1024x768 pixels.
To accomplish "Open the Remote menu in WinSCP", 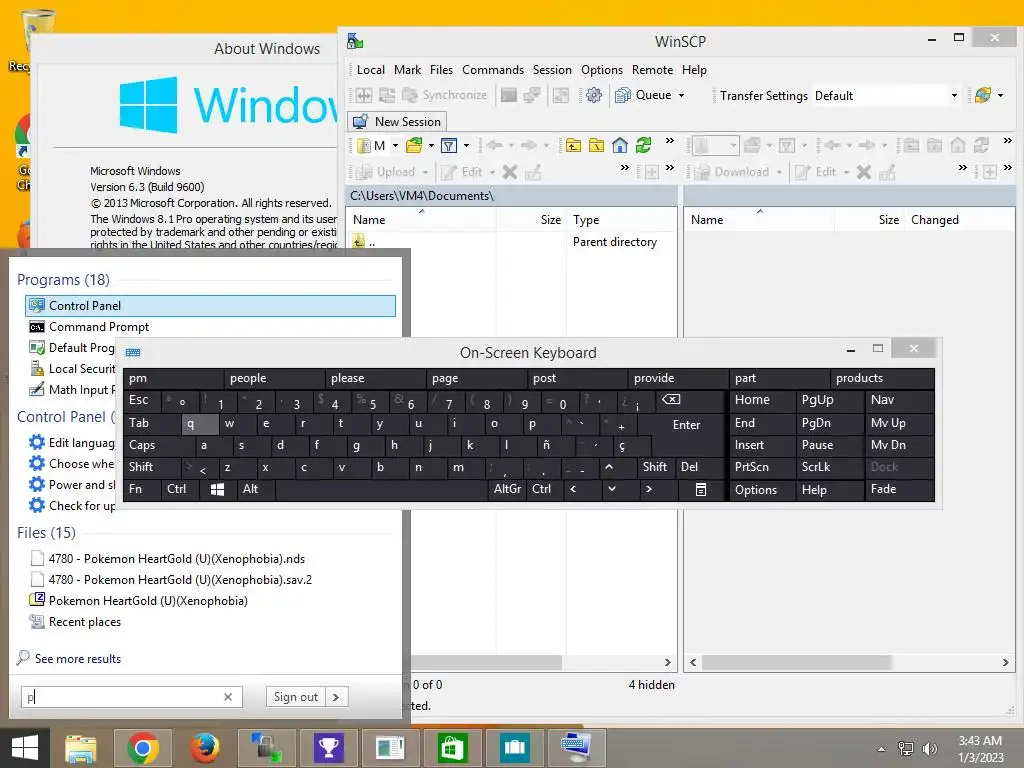I will [652, 70].
